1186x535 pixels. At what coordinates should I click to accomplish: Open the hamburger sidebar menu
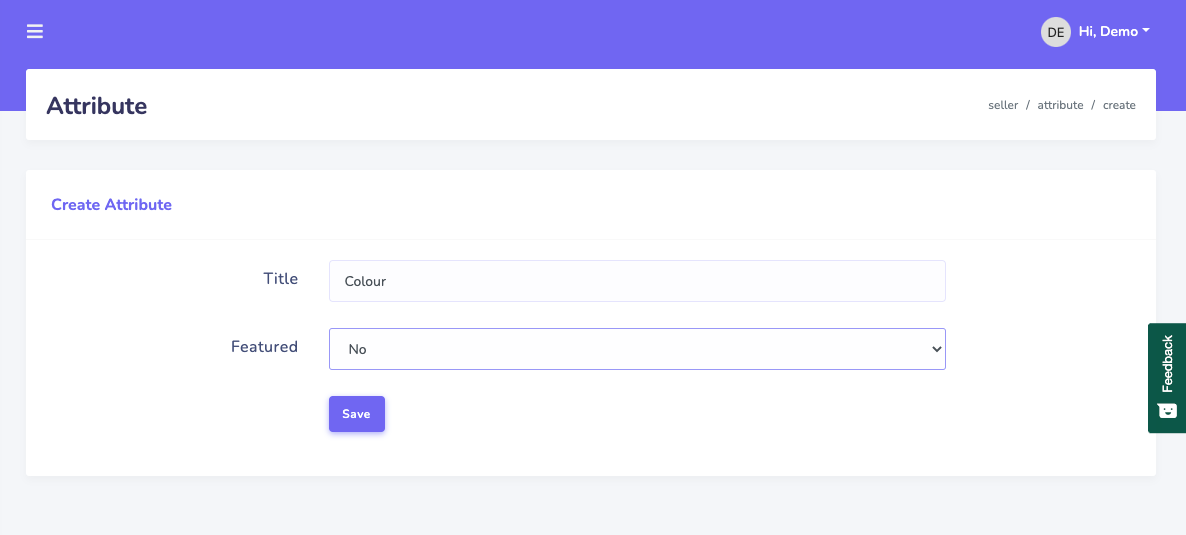(x=35, y=32)
